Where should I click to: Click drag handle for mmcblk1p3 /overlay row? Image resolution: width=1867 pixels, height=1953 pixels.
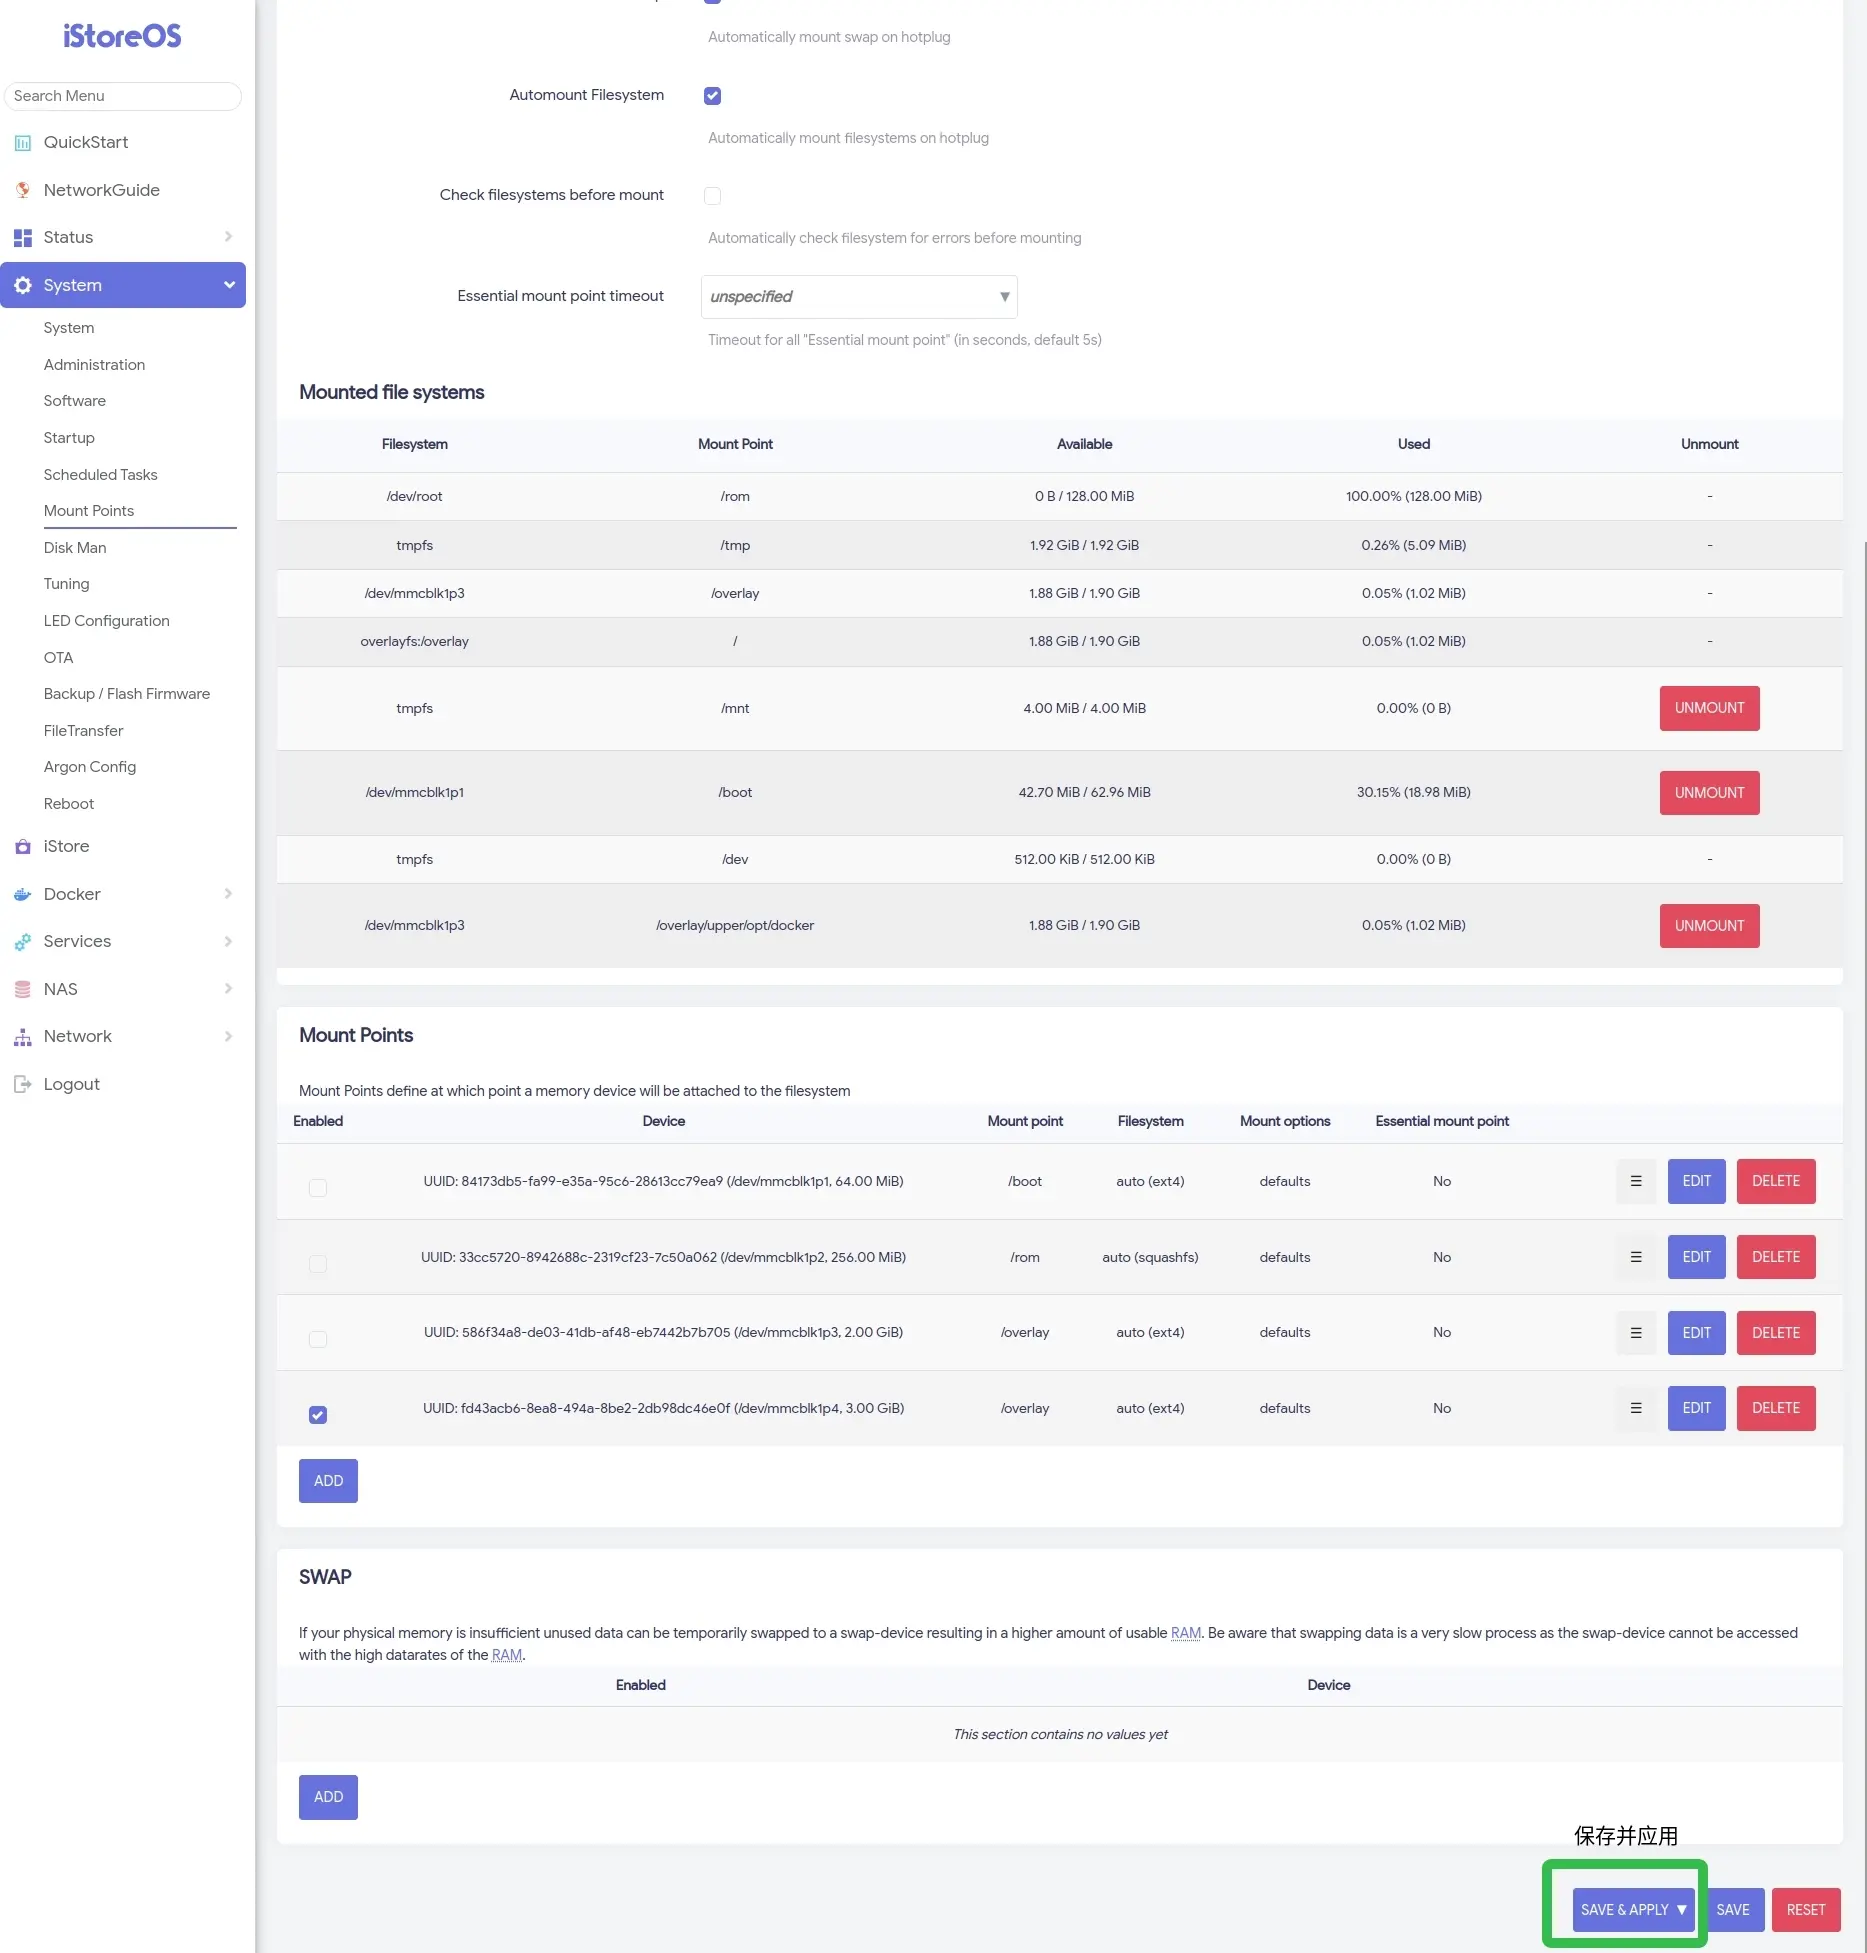pyautogui.click(x=1636, y=1333)
